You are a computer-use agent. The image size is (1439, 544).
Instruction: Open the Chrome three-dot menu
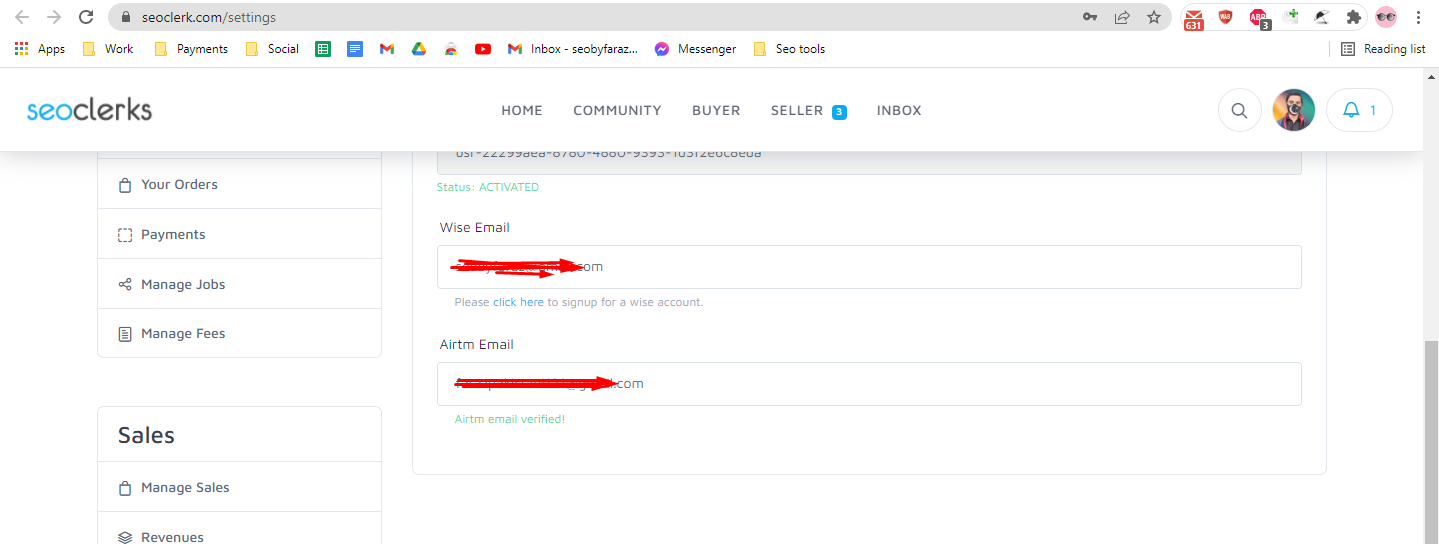(1418, 17)
